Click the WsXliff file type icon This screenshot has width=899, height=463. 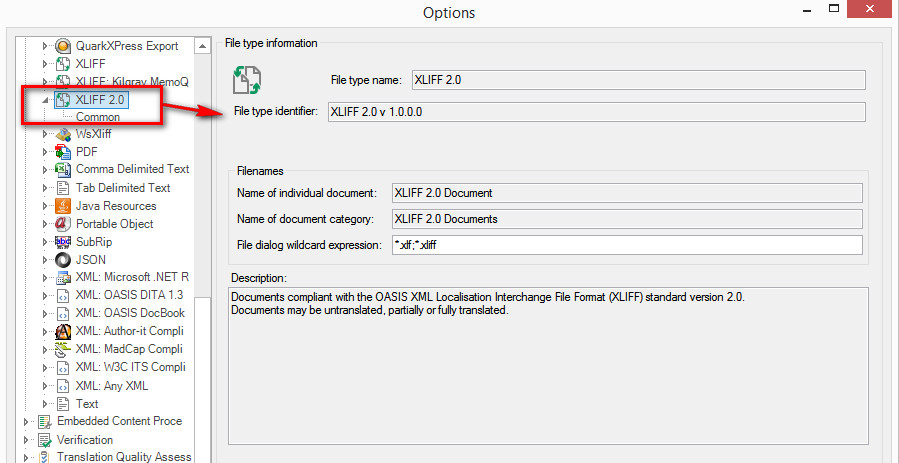[x=62, y=134]
